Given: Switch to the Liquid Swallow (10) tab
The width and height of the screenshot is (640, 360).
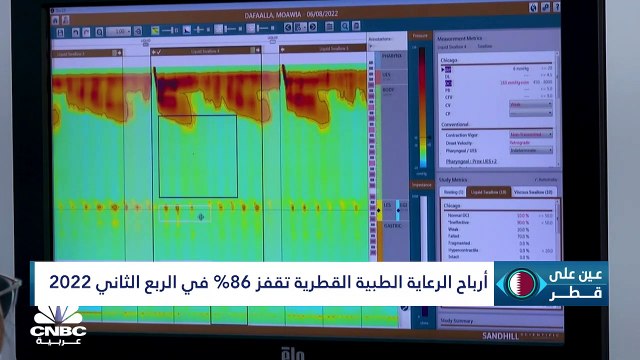Looking at the screenshot, I should [x=489, y=192].
